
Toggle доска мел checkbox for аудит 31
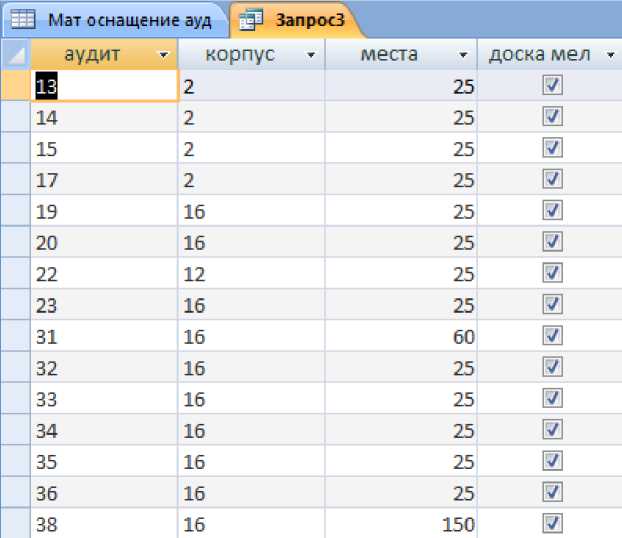[553, 336]
